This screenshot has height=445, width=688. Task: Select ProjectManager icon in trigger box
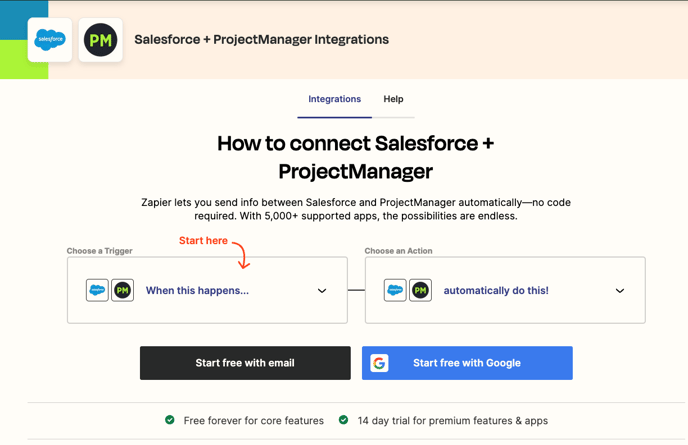[122, 290]
